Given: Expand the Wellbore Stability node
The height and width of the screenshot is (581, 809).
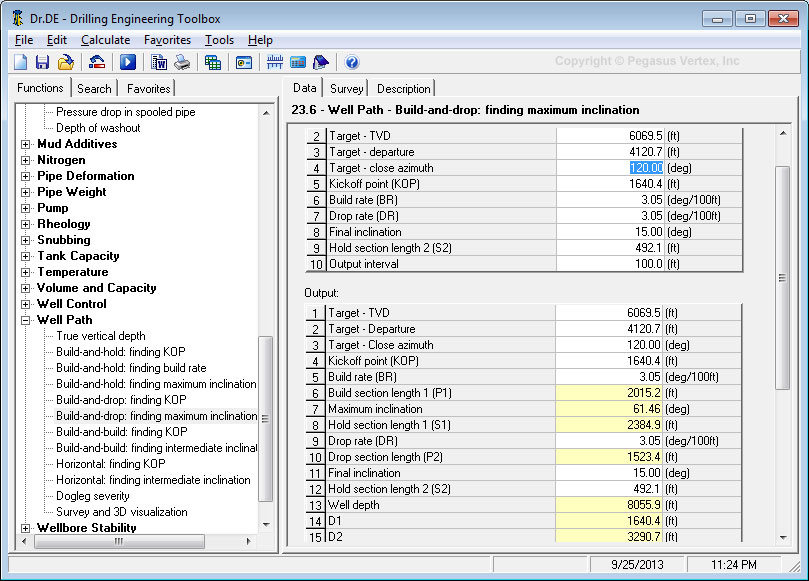Looking at the screenshot, I should coord(25,528).
